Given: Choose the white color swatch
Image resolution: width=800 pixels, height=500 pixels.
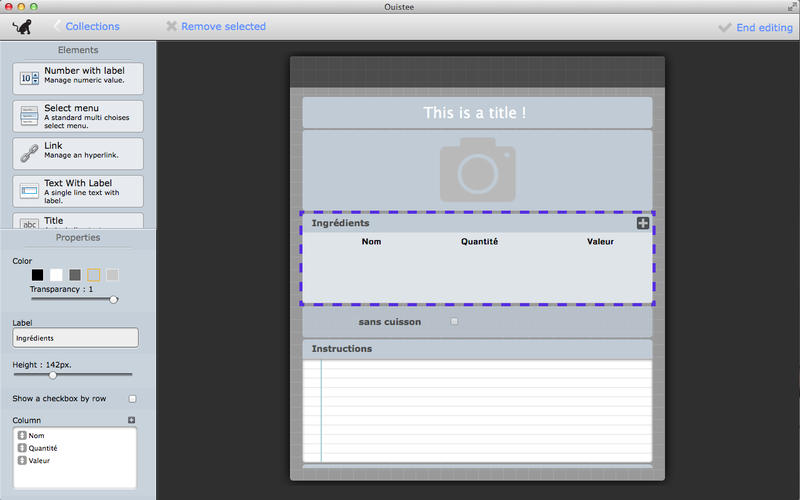Looking at the screenshot, I should point(56,275).
